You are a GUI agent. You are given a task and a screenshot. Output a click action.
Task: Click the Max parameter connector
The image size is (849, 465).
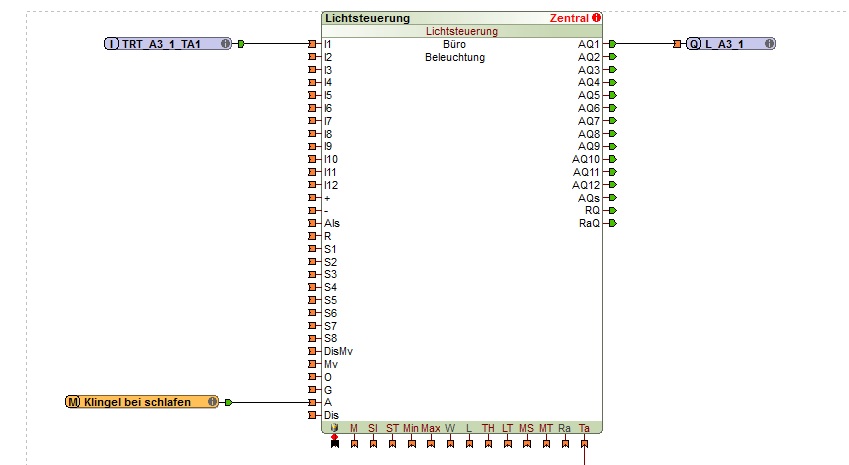tap(431, 444)
